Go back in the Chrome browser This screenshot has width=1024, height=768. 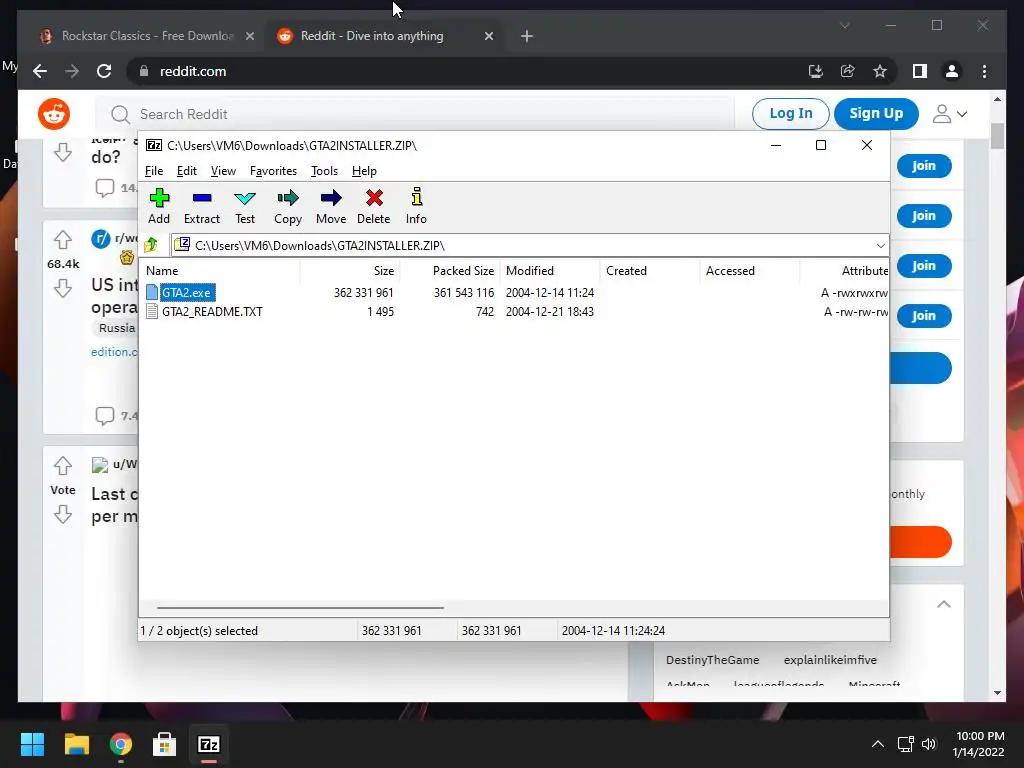40,71
